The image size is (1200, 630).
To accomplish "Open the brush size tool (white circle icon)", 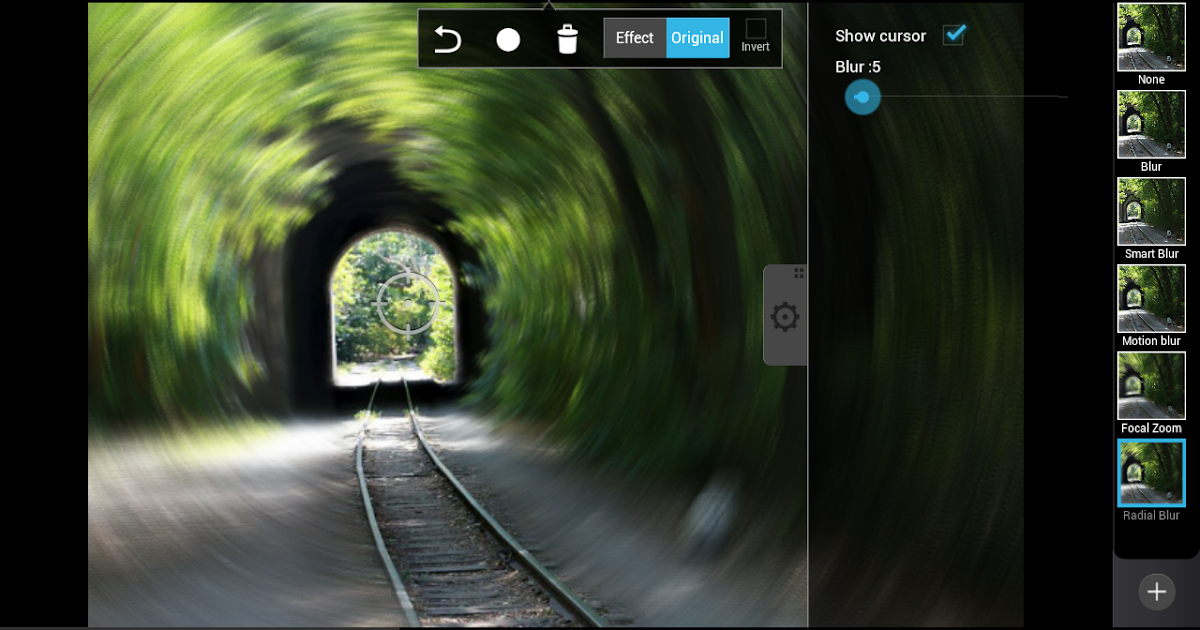I will tap(507, 38).
